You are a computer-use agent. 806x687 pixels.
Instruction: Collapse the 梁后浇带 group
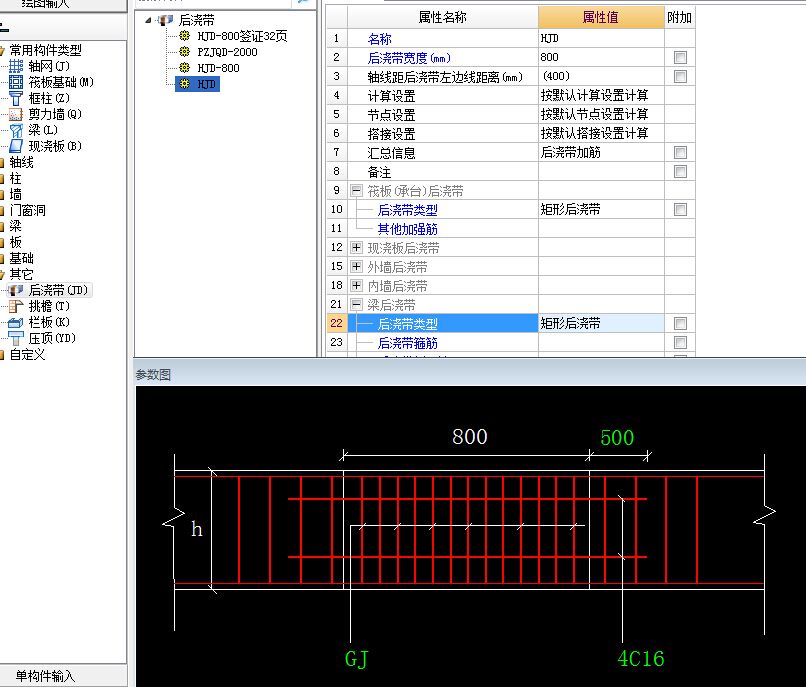click(356, 304)
